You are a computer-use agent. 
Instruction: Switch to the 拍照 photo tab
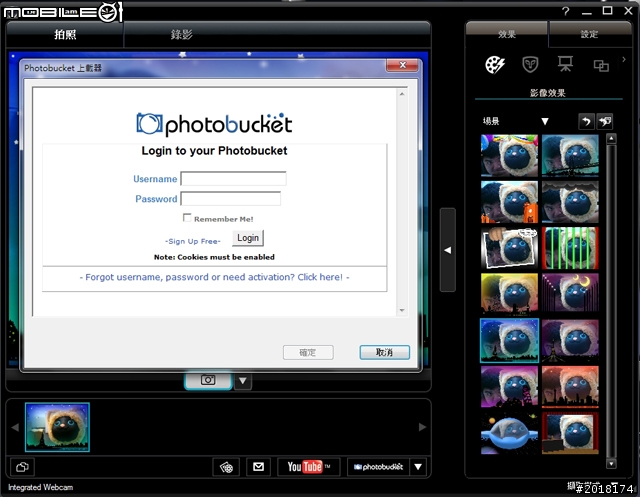65,34
